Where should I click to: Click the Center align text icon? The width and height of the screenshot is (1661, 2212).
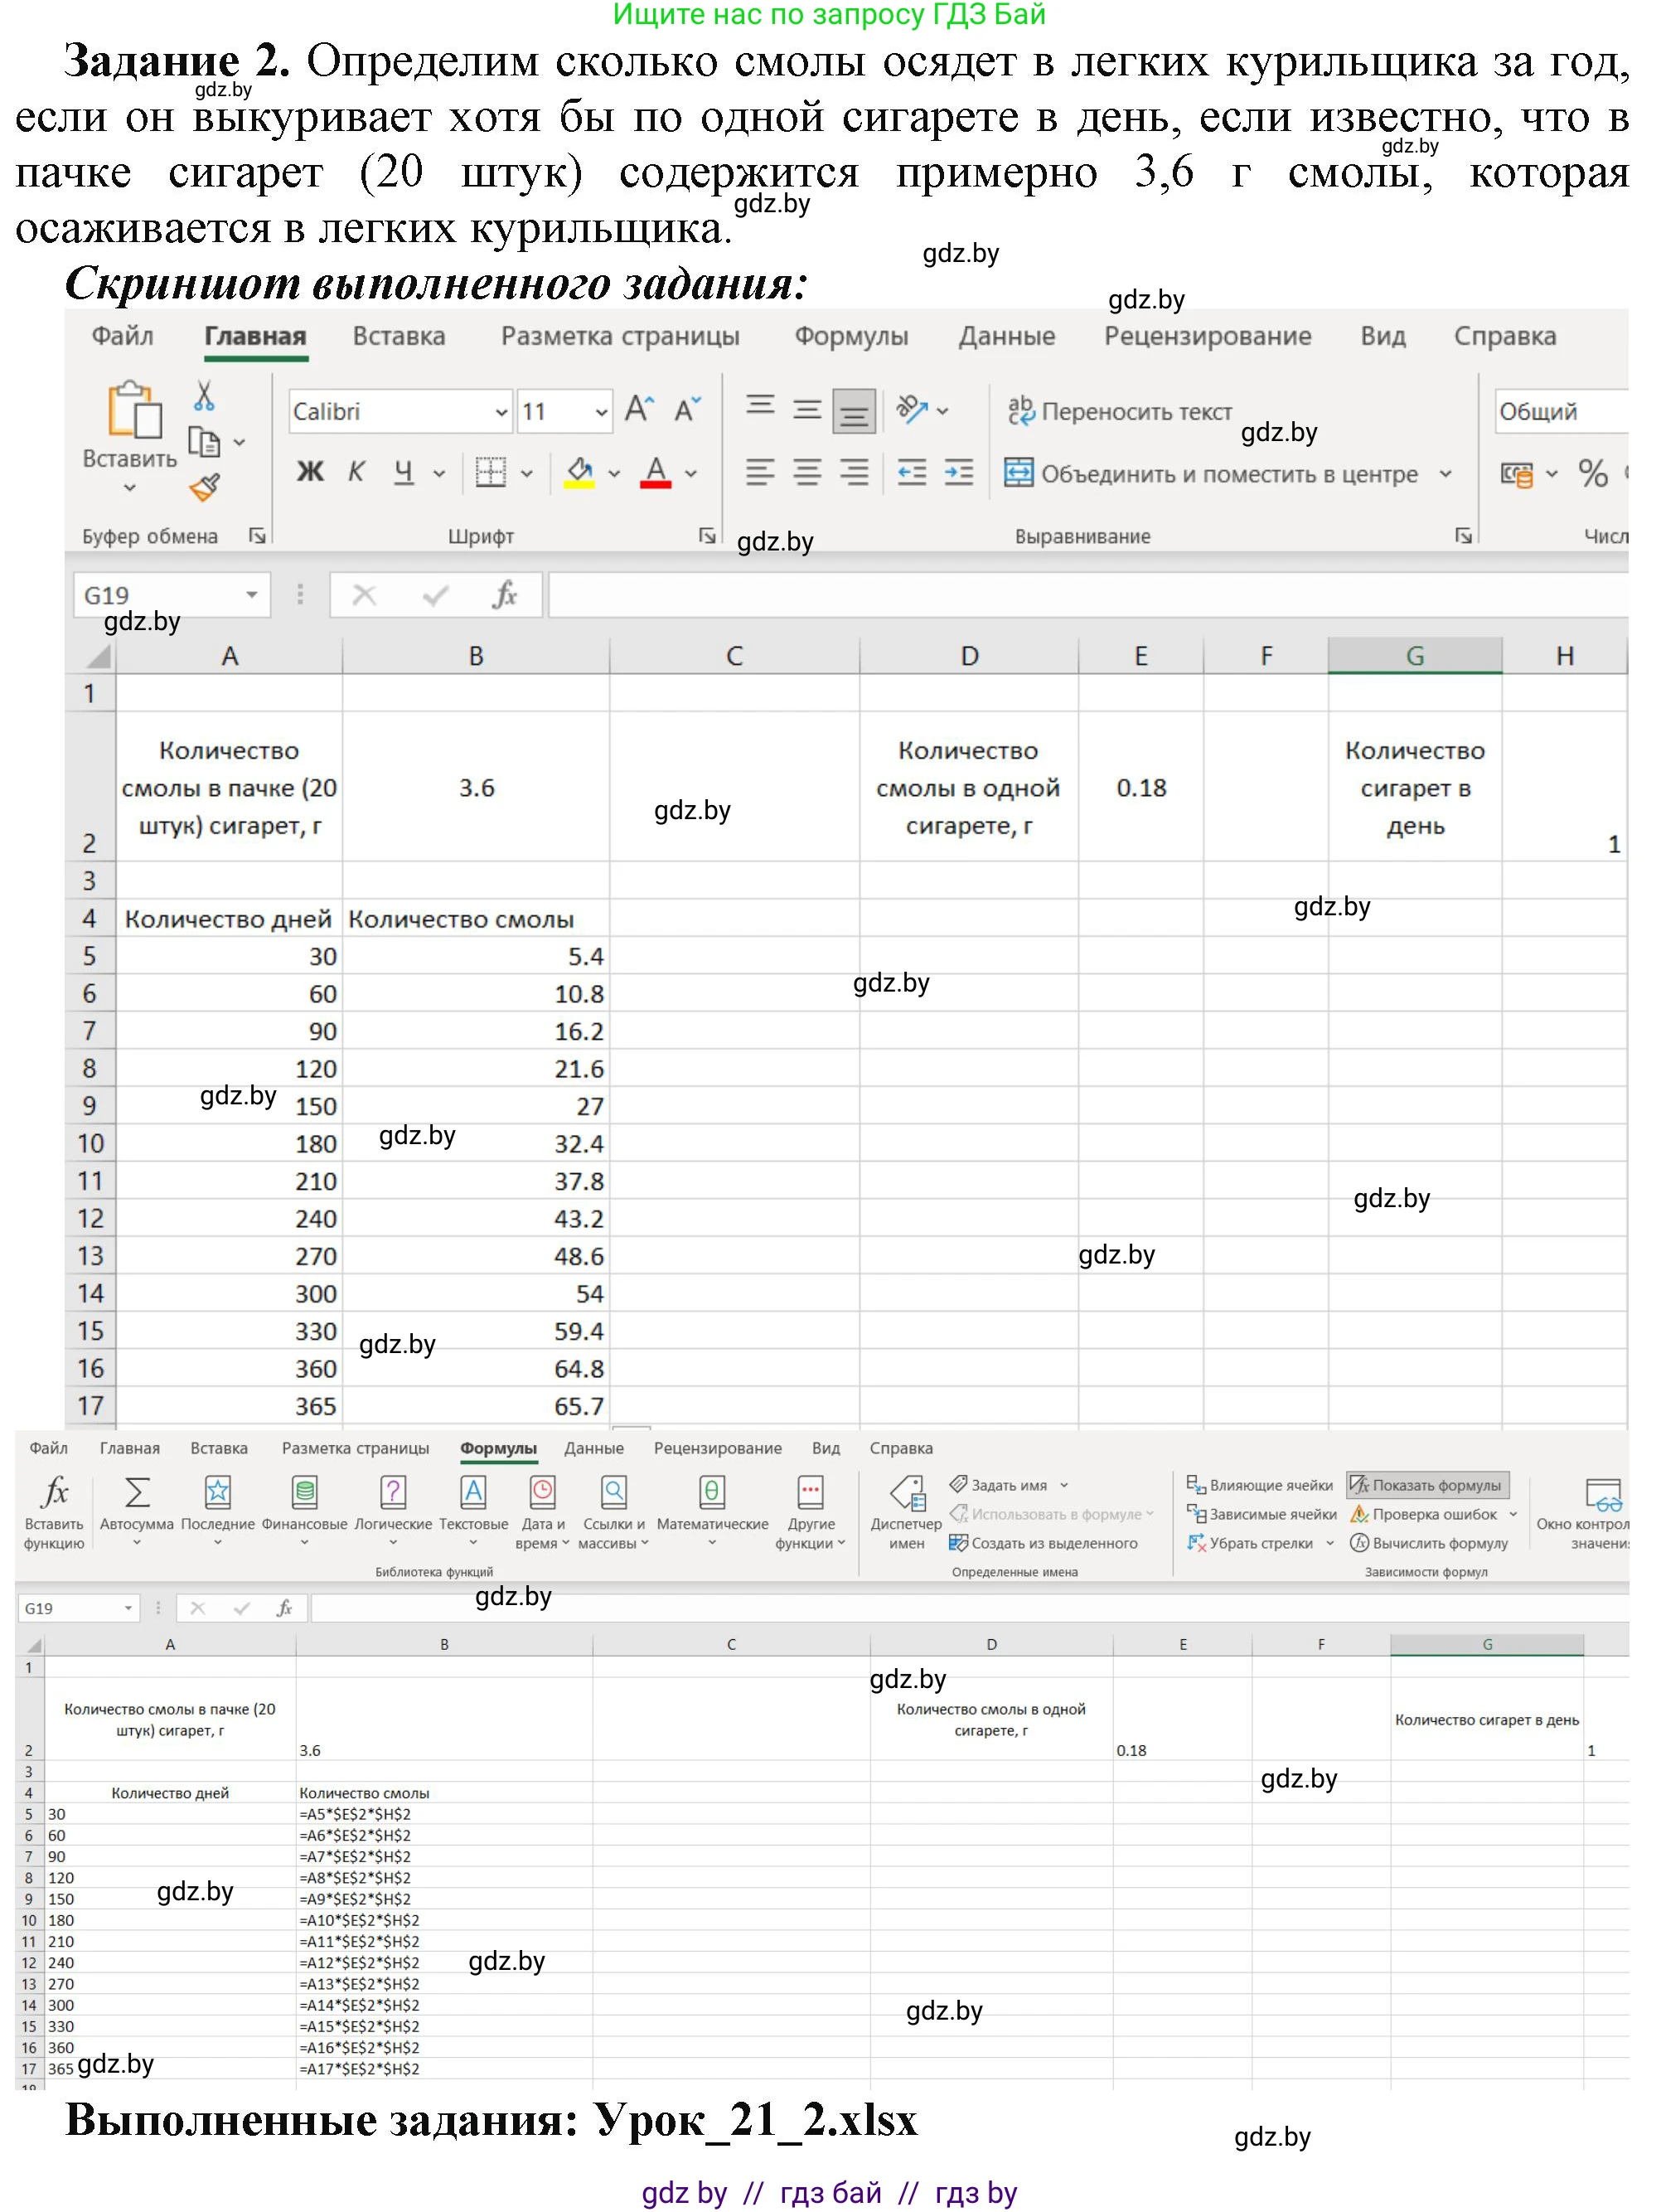[x=807, y=472]
